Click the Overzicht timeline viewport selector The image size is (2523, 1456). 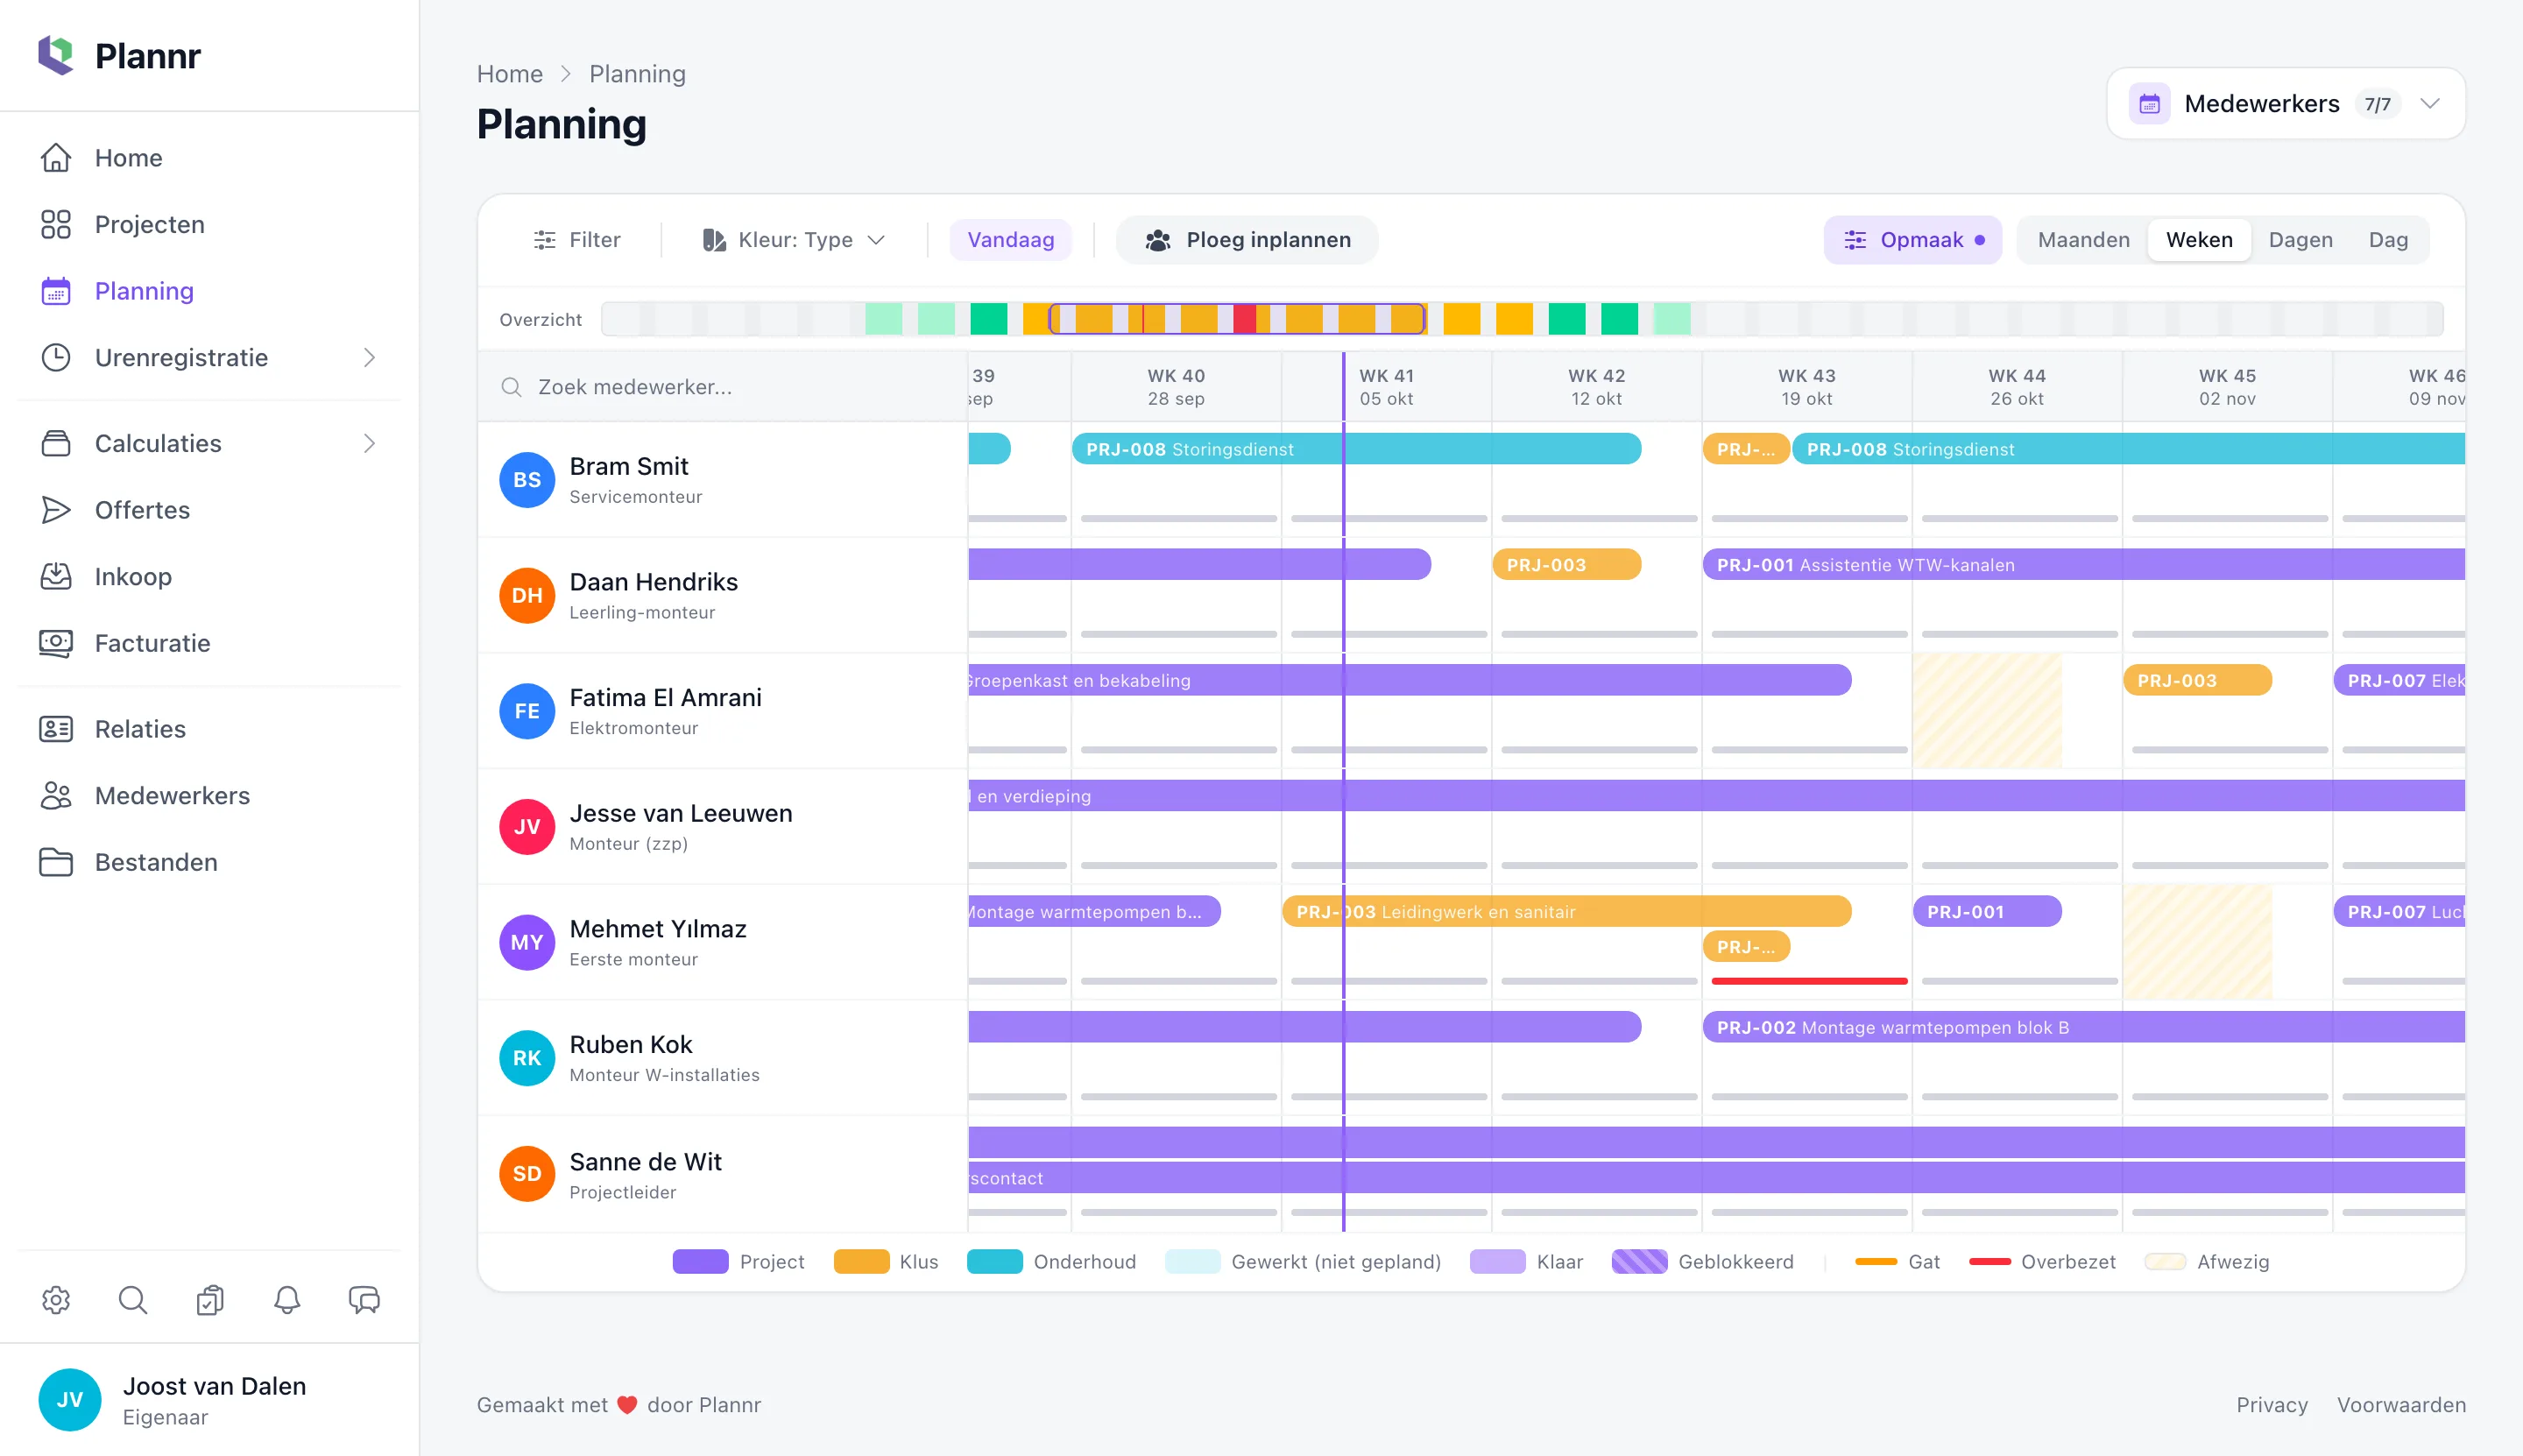1237,319
